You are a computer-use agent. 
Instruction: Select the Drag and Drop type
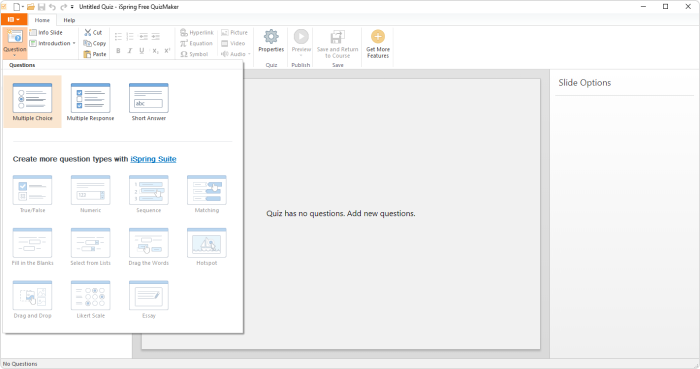(33, 299)
